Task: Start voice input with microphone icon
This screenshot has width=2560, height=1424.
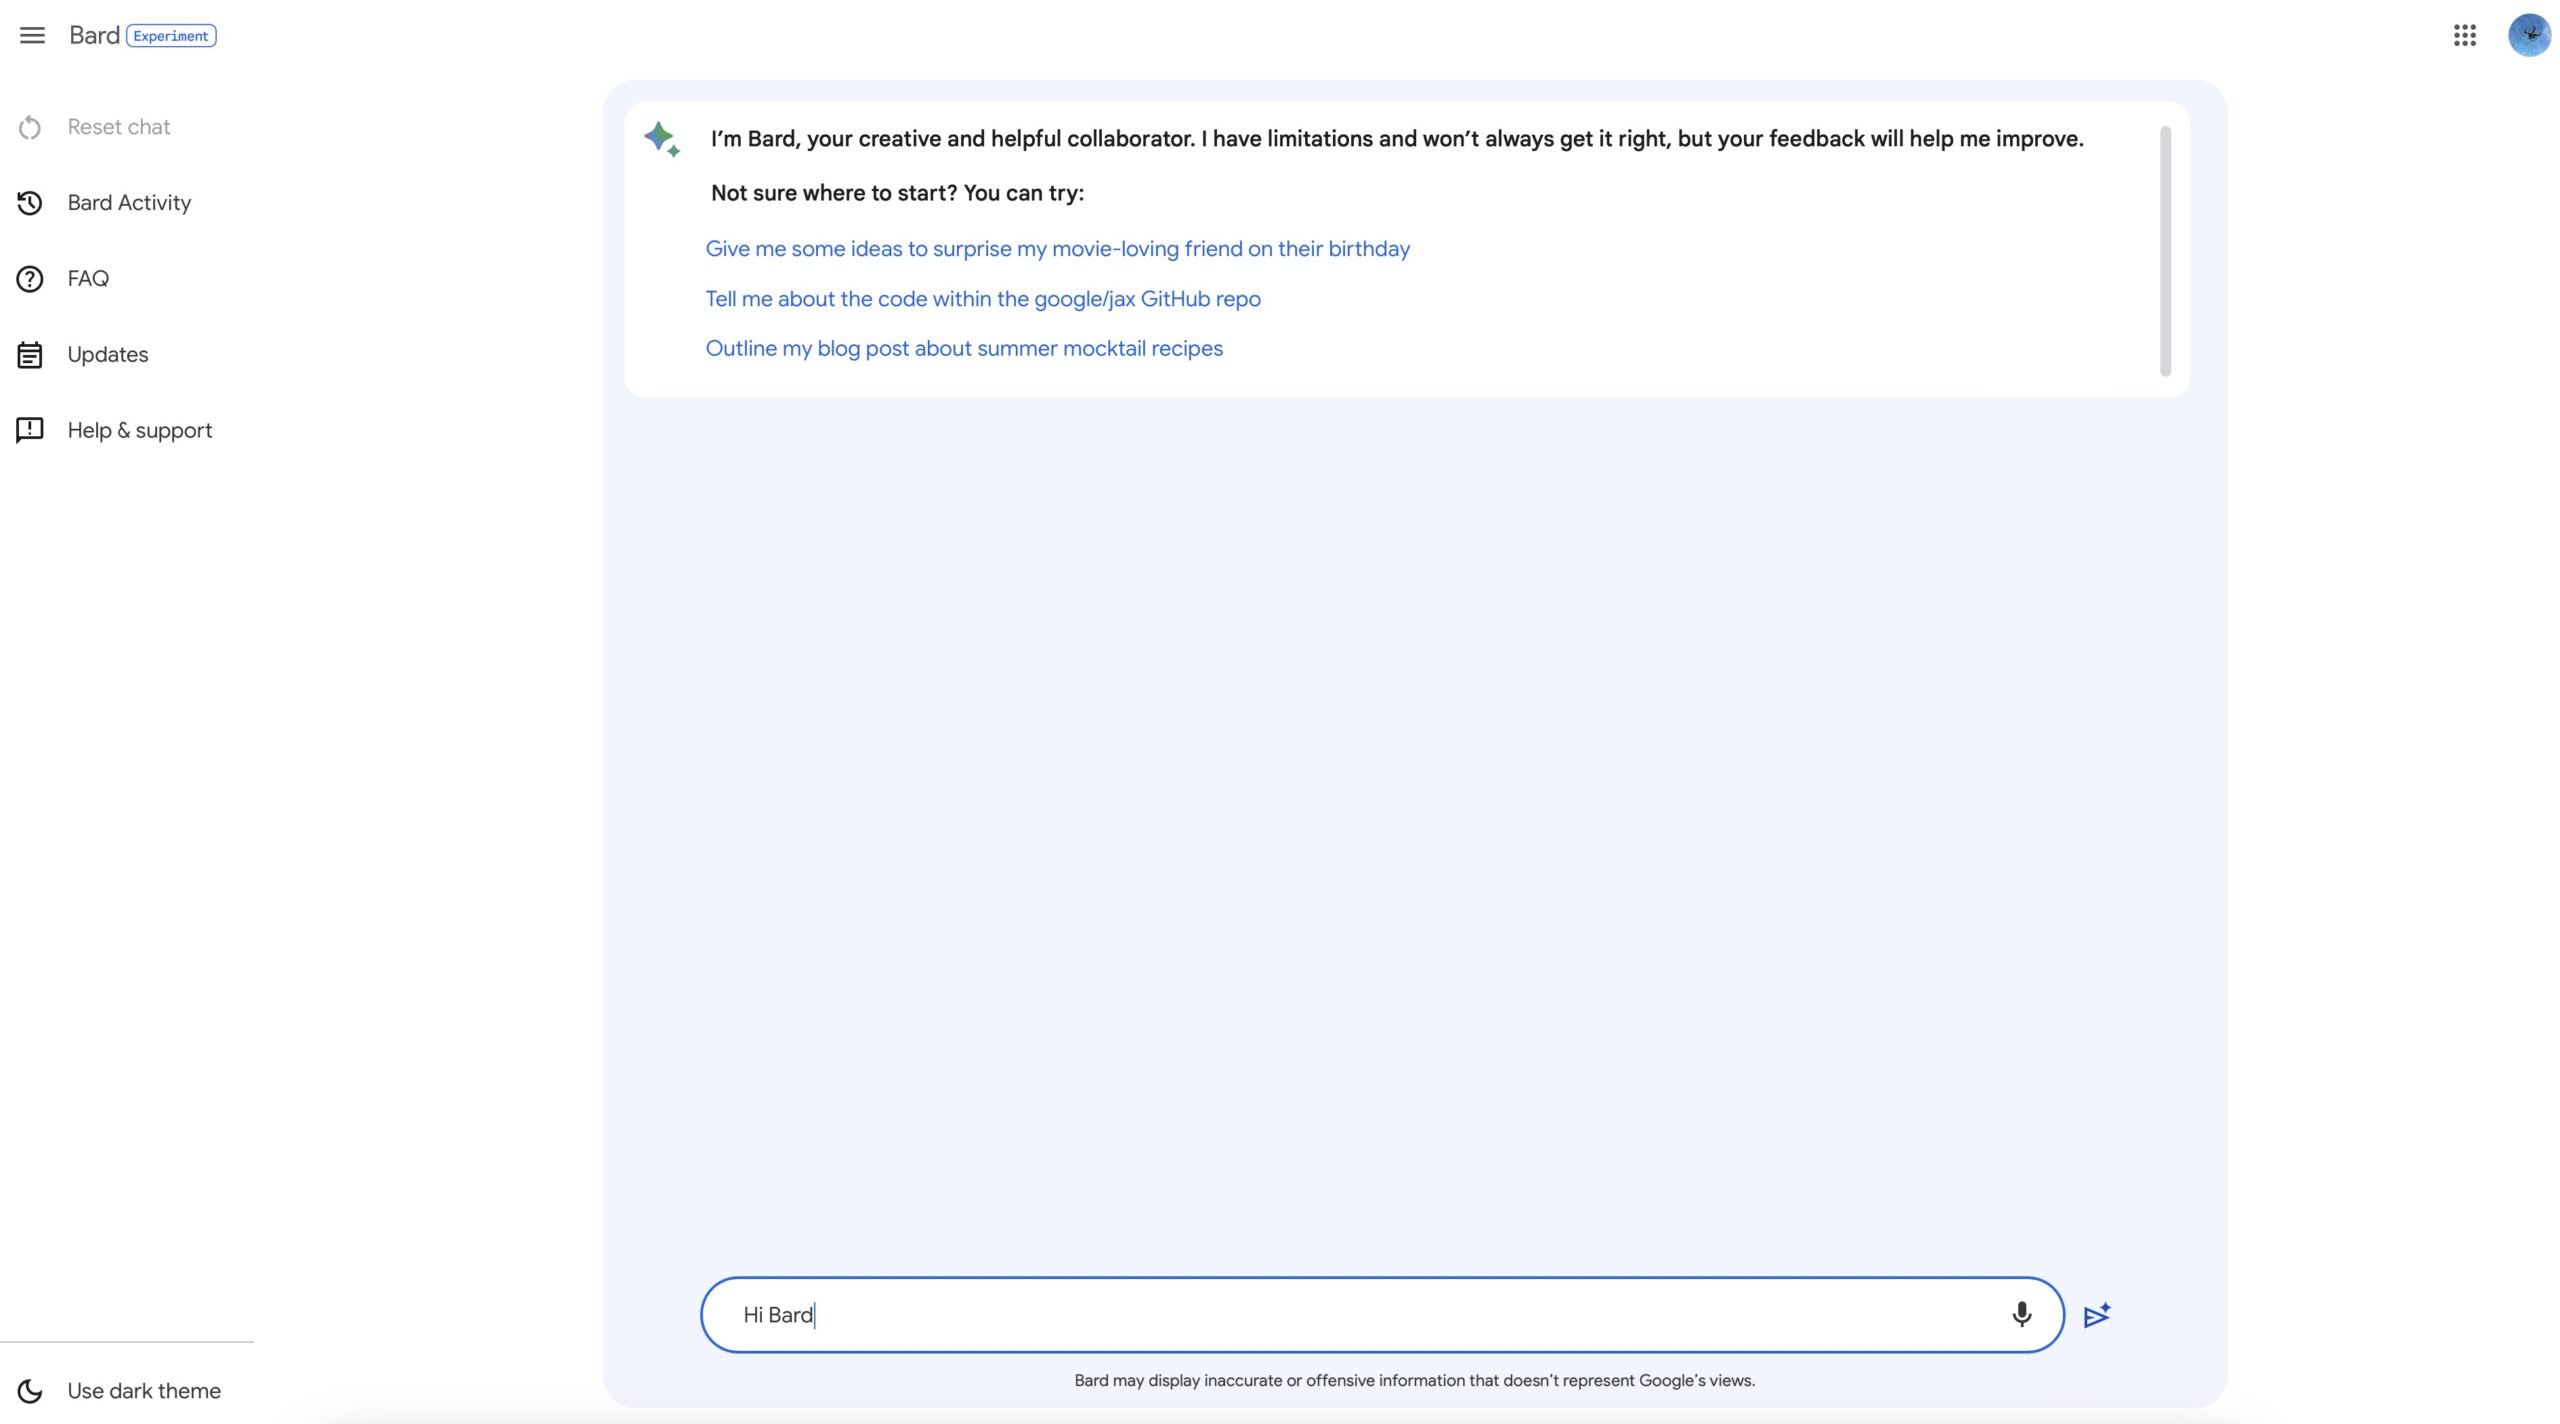Action: (2021, 1314)
